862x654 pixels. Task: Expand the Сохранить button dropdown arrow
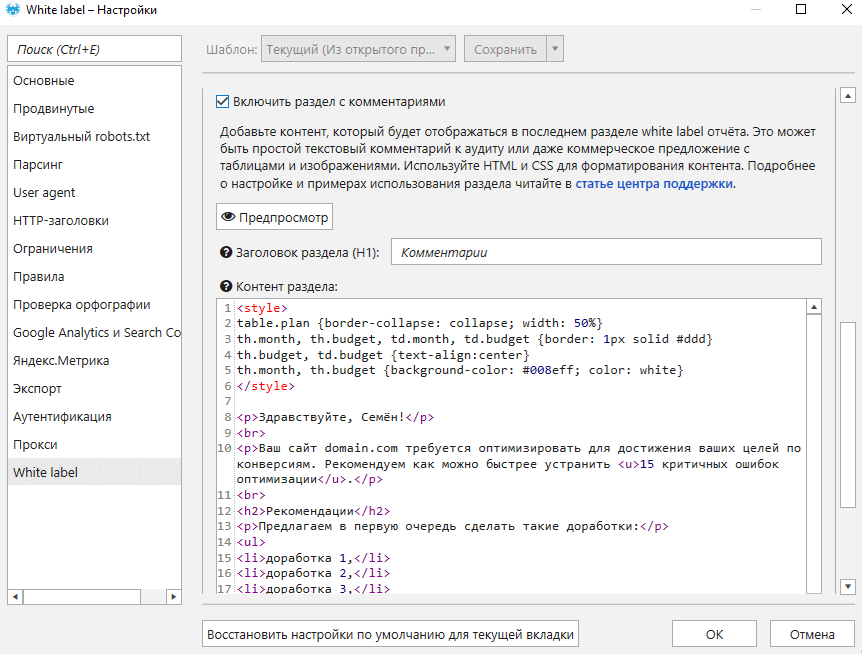point(555,49)
